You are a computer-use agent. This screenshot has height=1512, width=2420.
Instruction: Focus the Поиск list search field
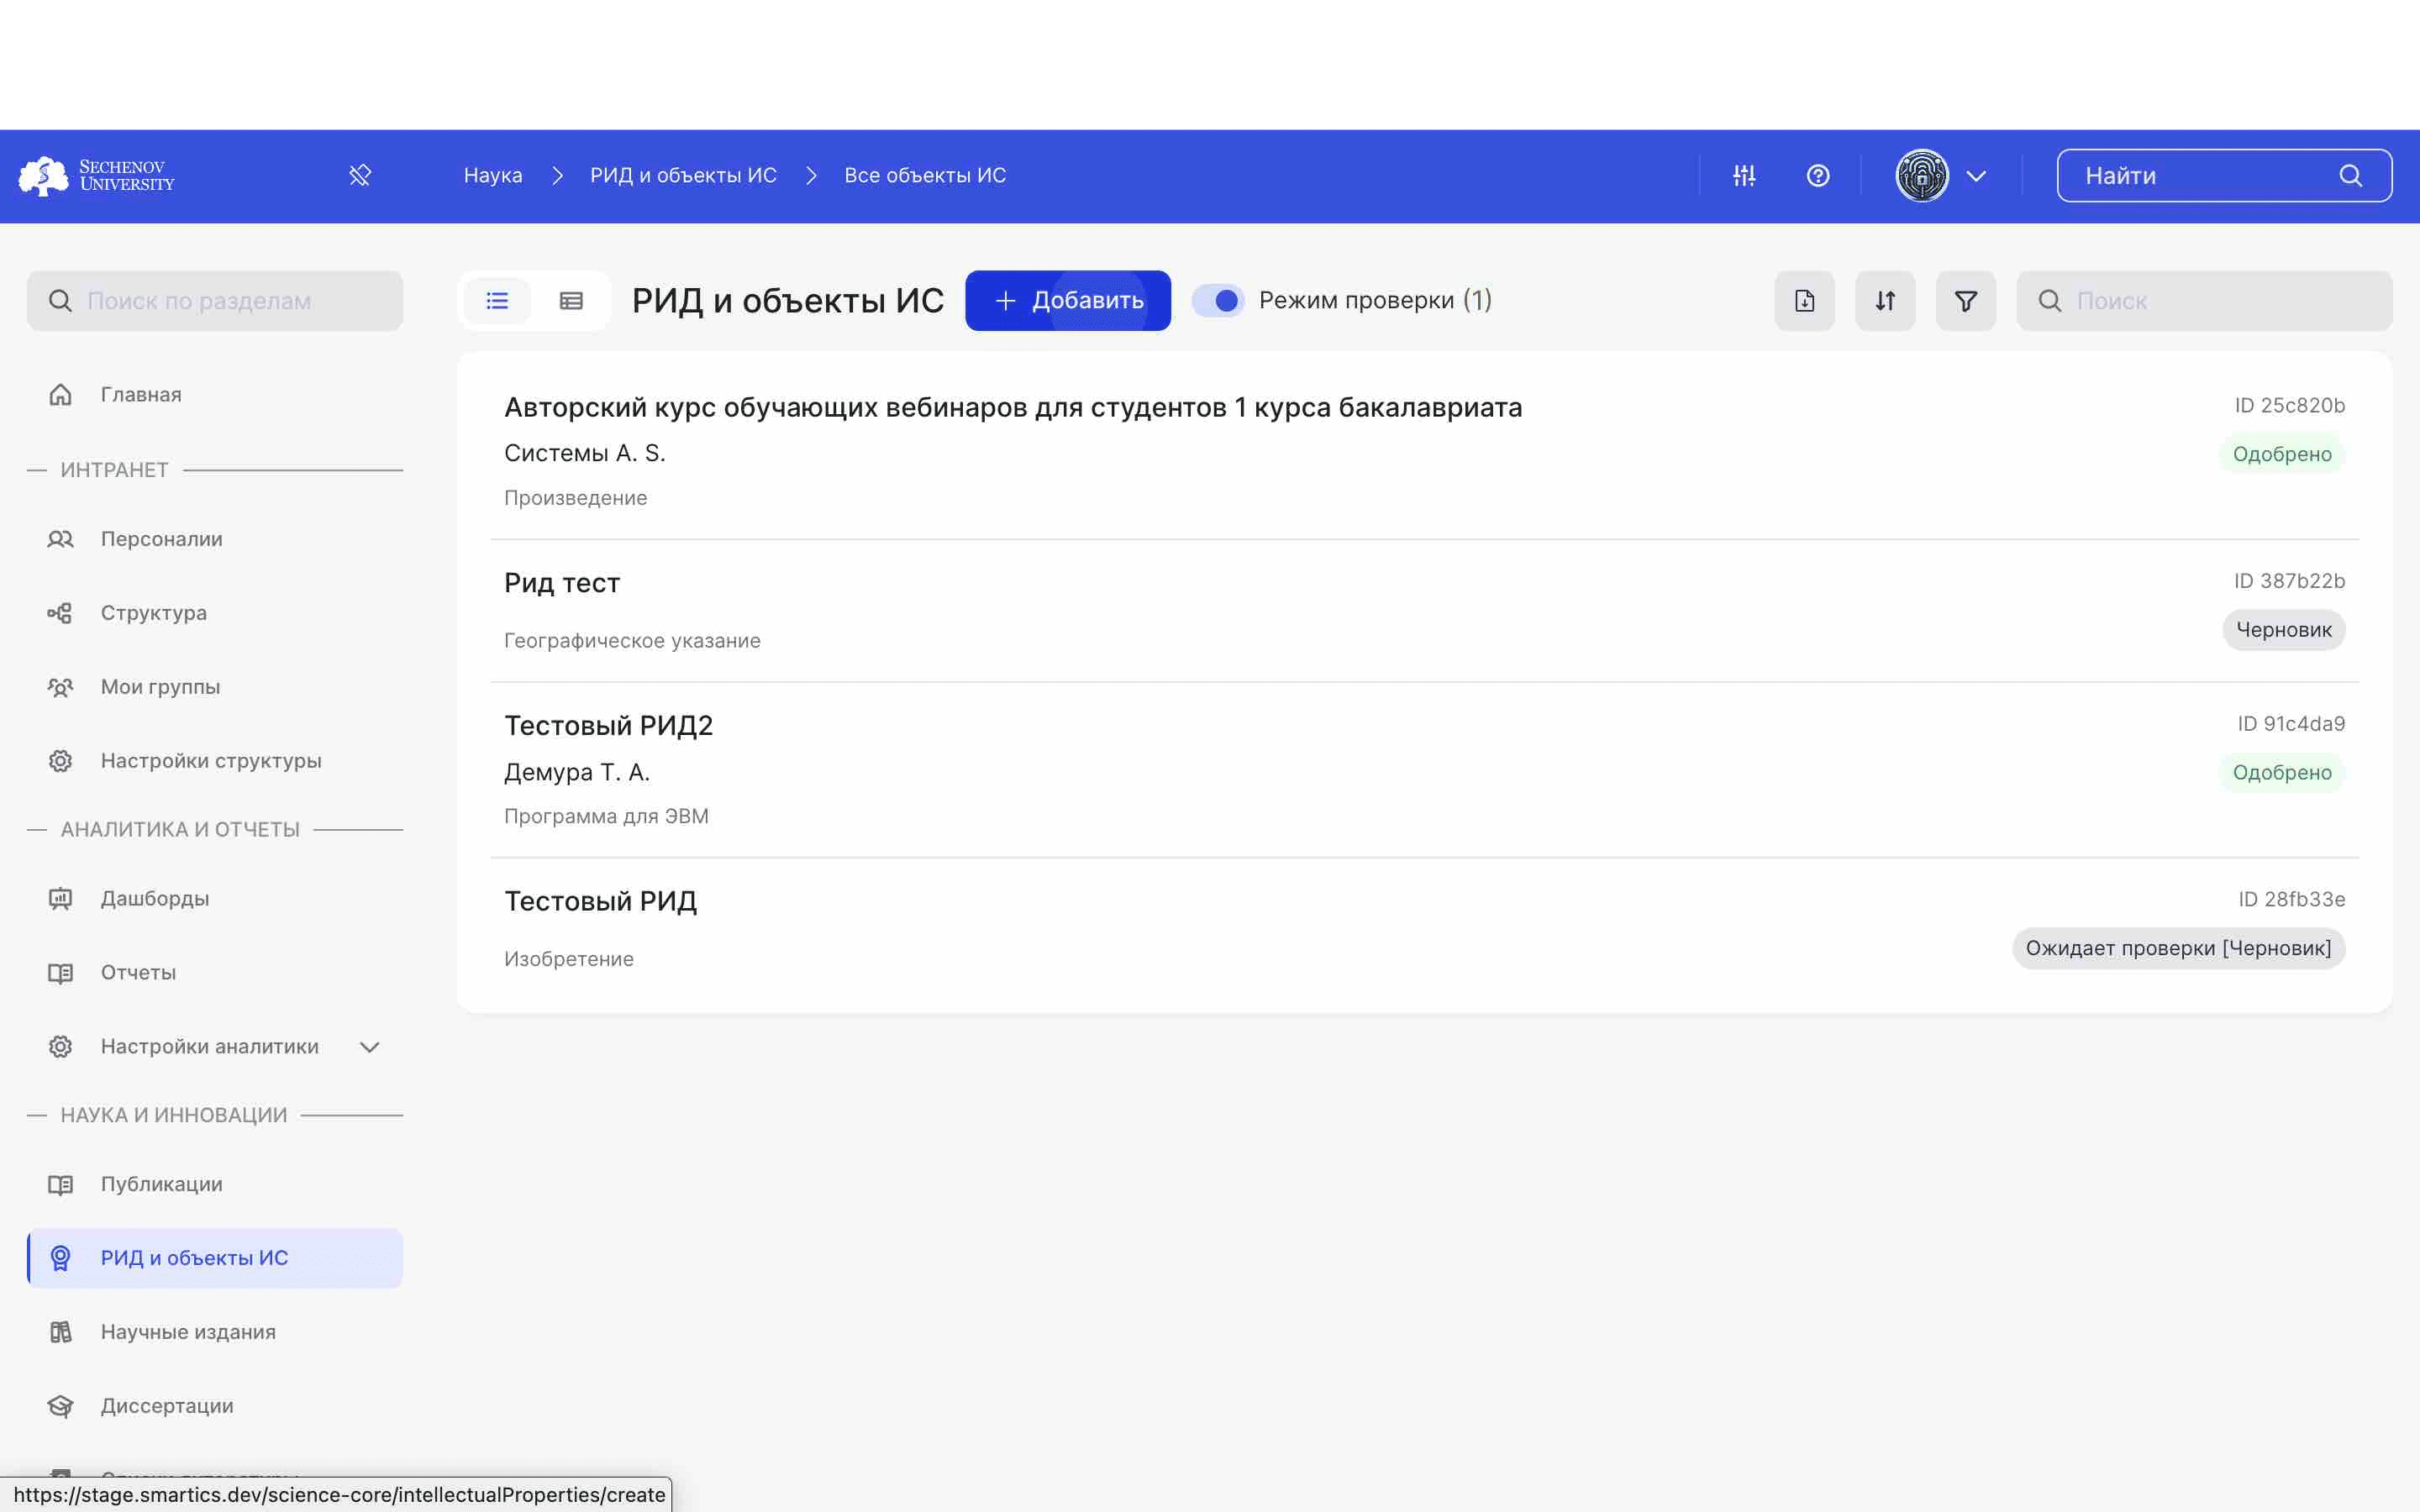click(2204, 300)
